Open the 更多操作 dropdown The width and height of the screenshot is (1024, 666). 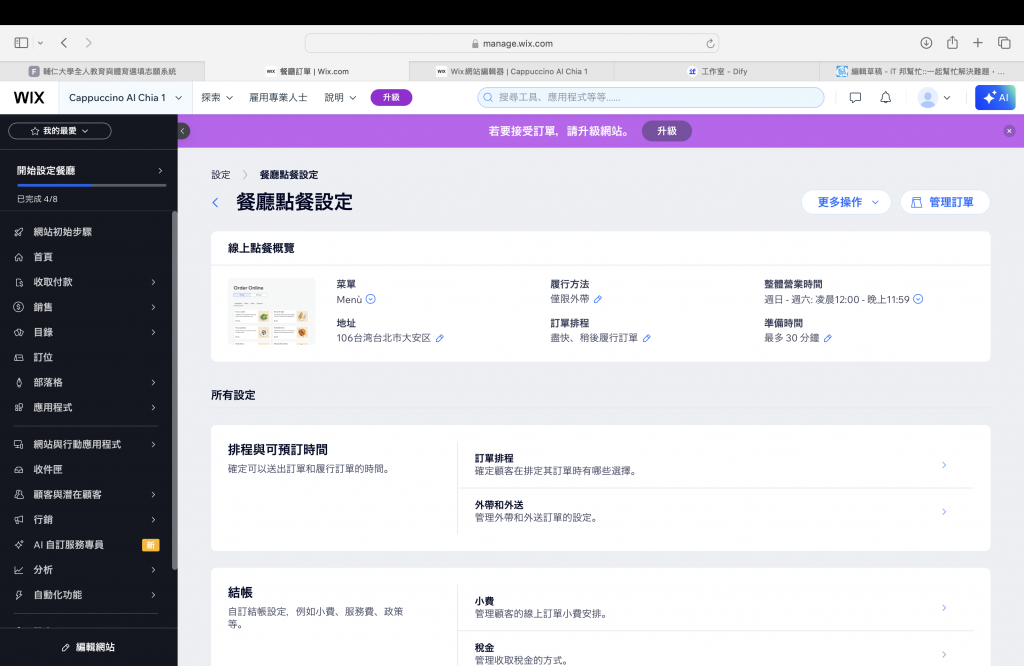[846, 202]
